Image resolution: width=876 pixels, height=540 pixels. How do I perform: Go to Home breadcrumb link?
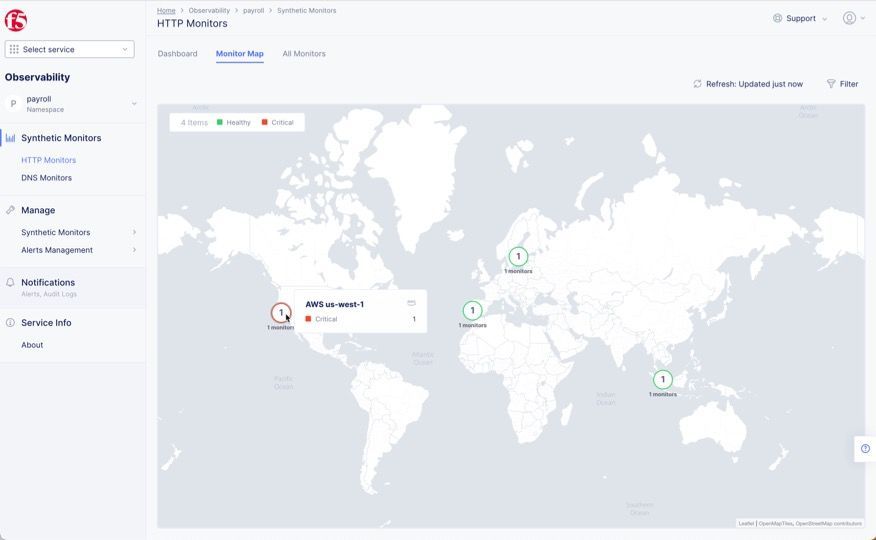166,11
